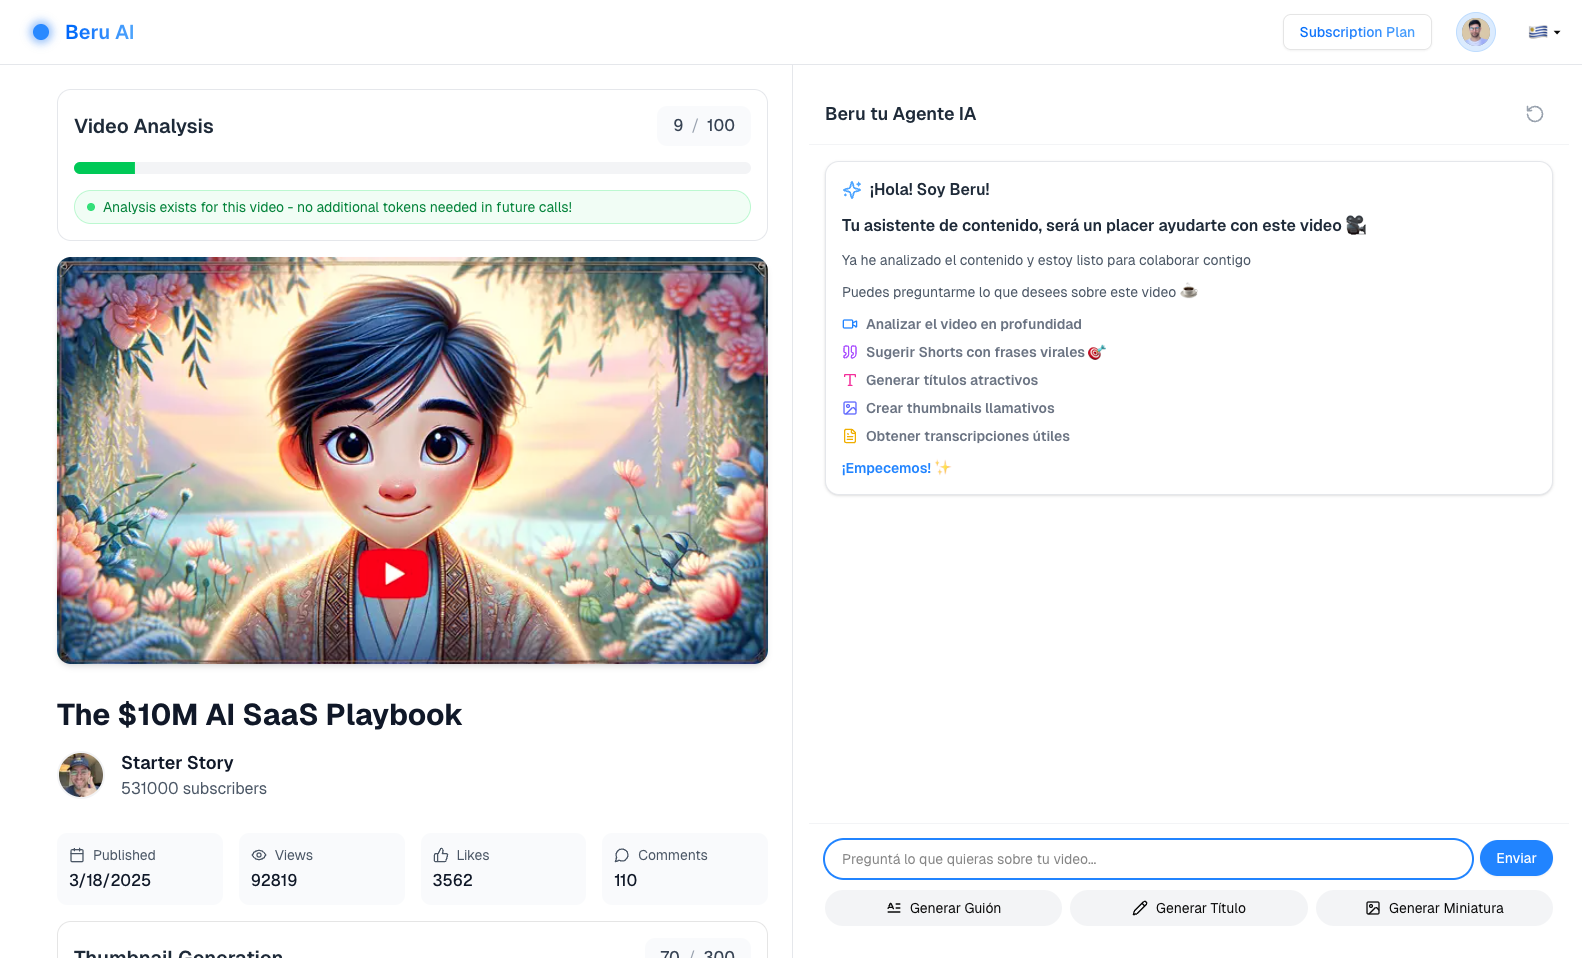
Task: Play the YouTube video
Action: [394, 573]
